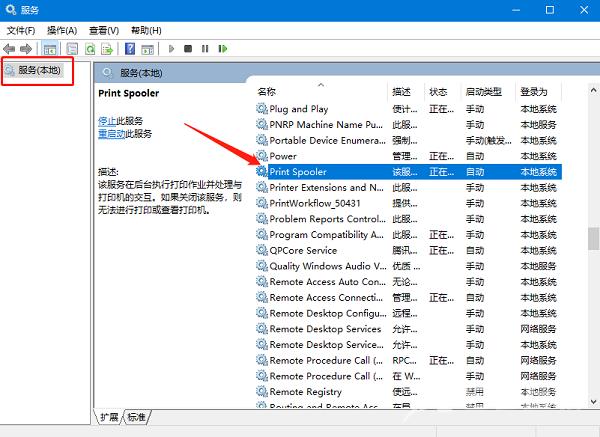Screen dimensions: 600x437
Task: Click the 服务(本地) header in details pane
Action: 141,73
